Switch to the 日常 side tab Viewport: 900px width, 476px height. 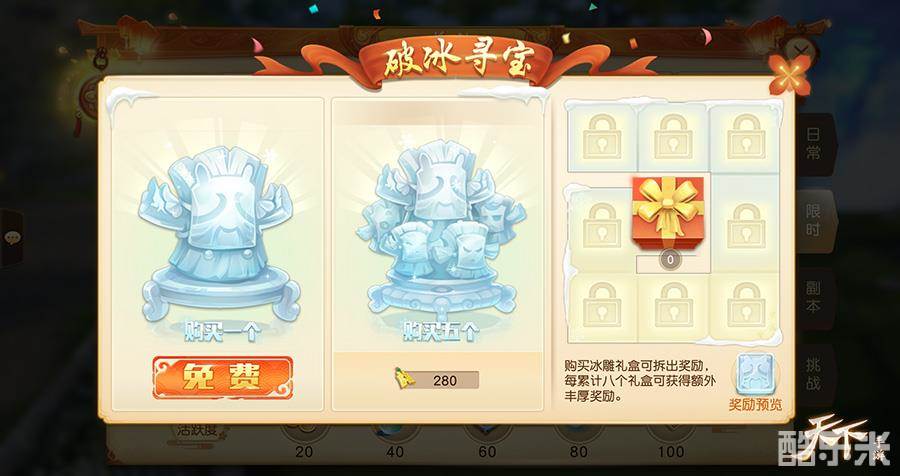point(814,144)
